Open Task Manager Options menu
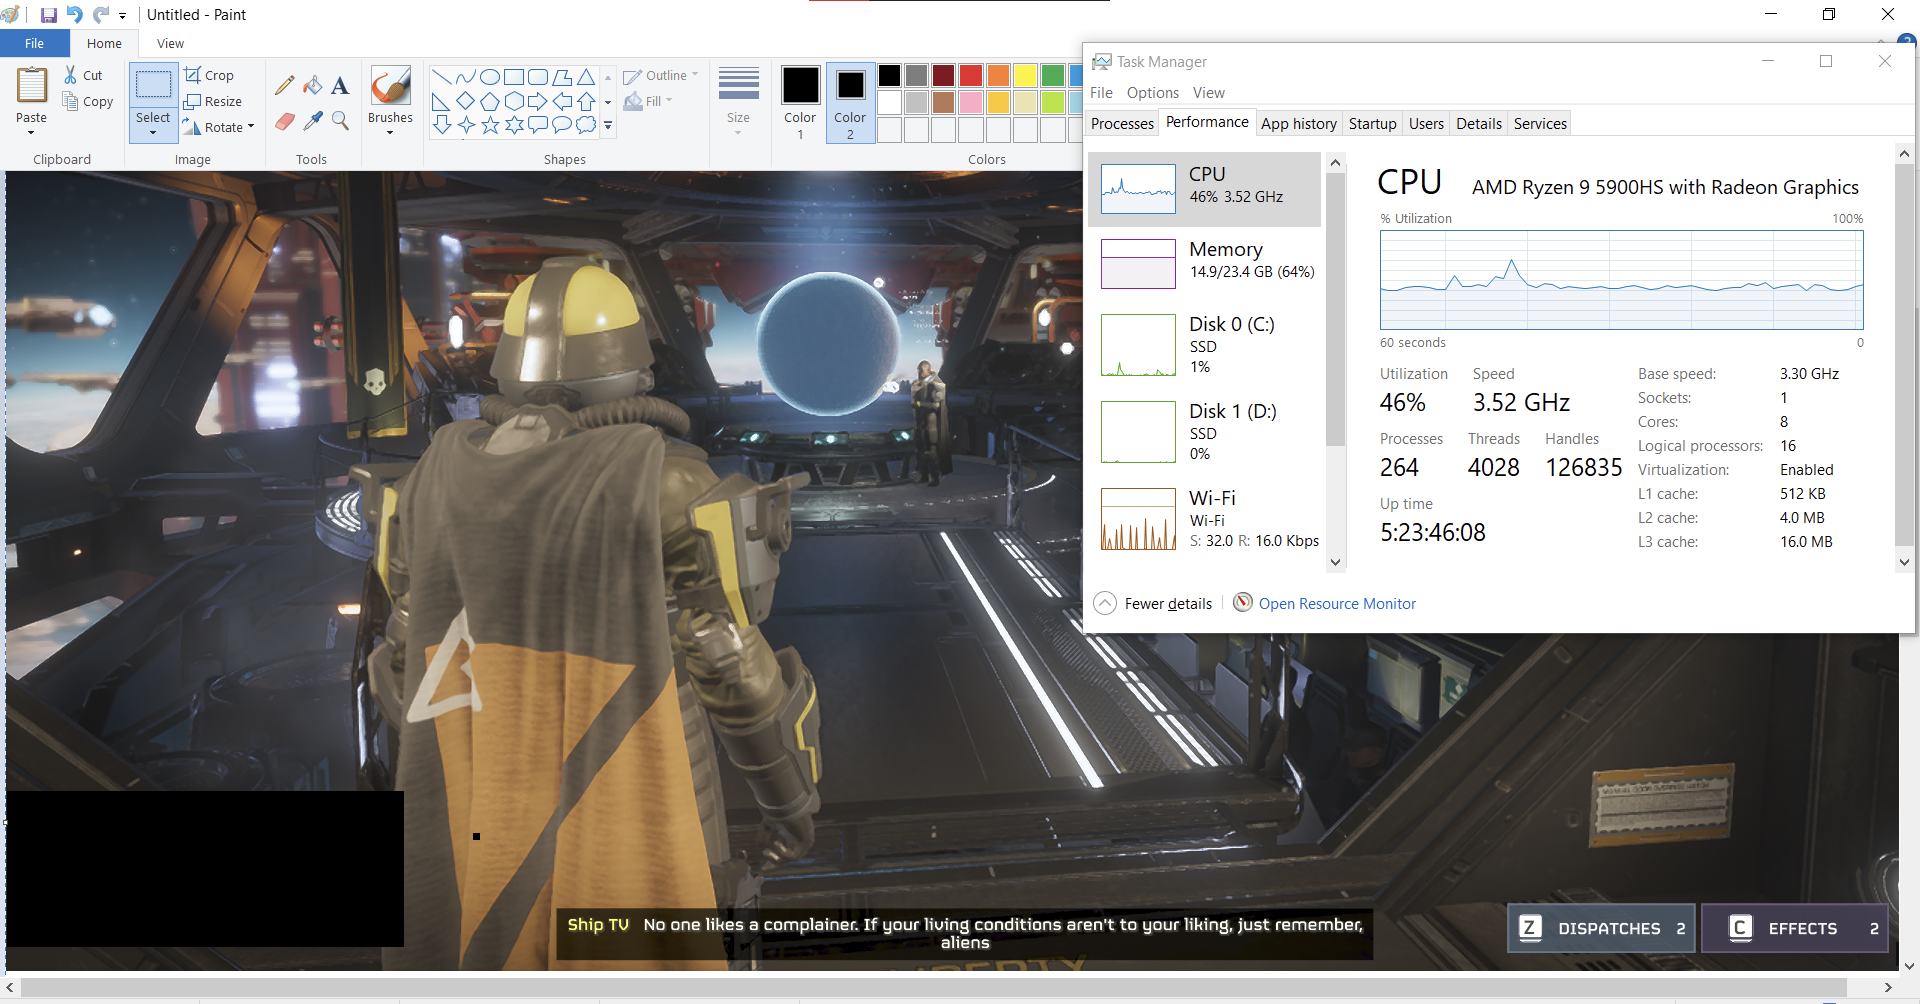 1153,92
